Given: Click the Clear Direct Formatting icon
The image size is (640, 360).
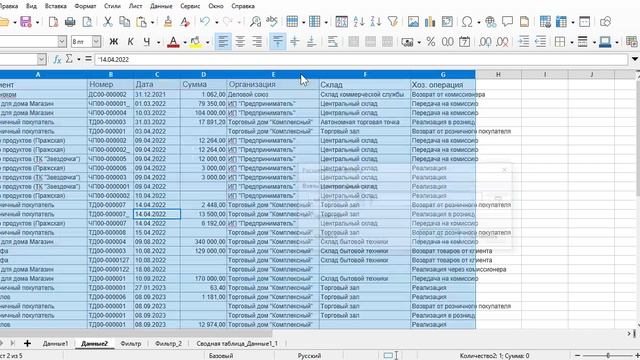Looking at the screenshot, I should pos(185,22).
